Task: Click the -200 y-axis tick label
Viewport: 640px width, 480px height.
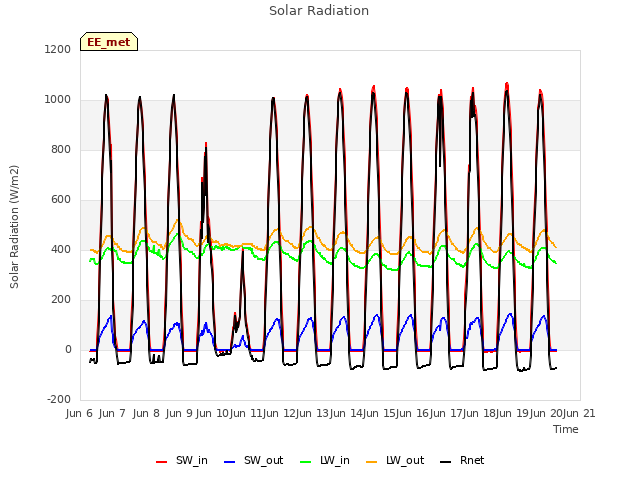Action: (59, 399)
